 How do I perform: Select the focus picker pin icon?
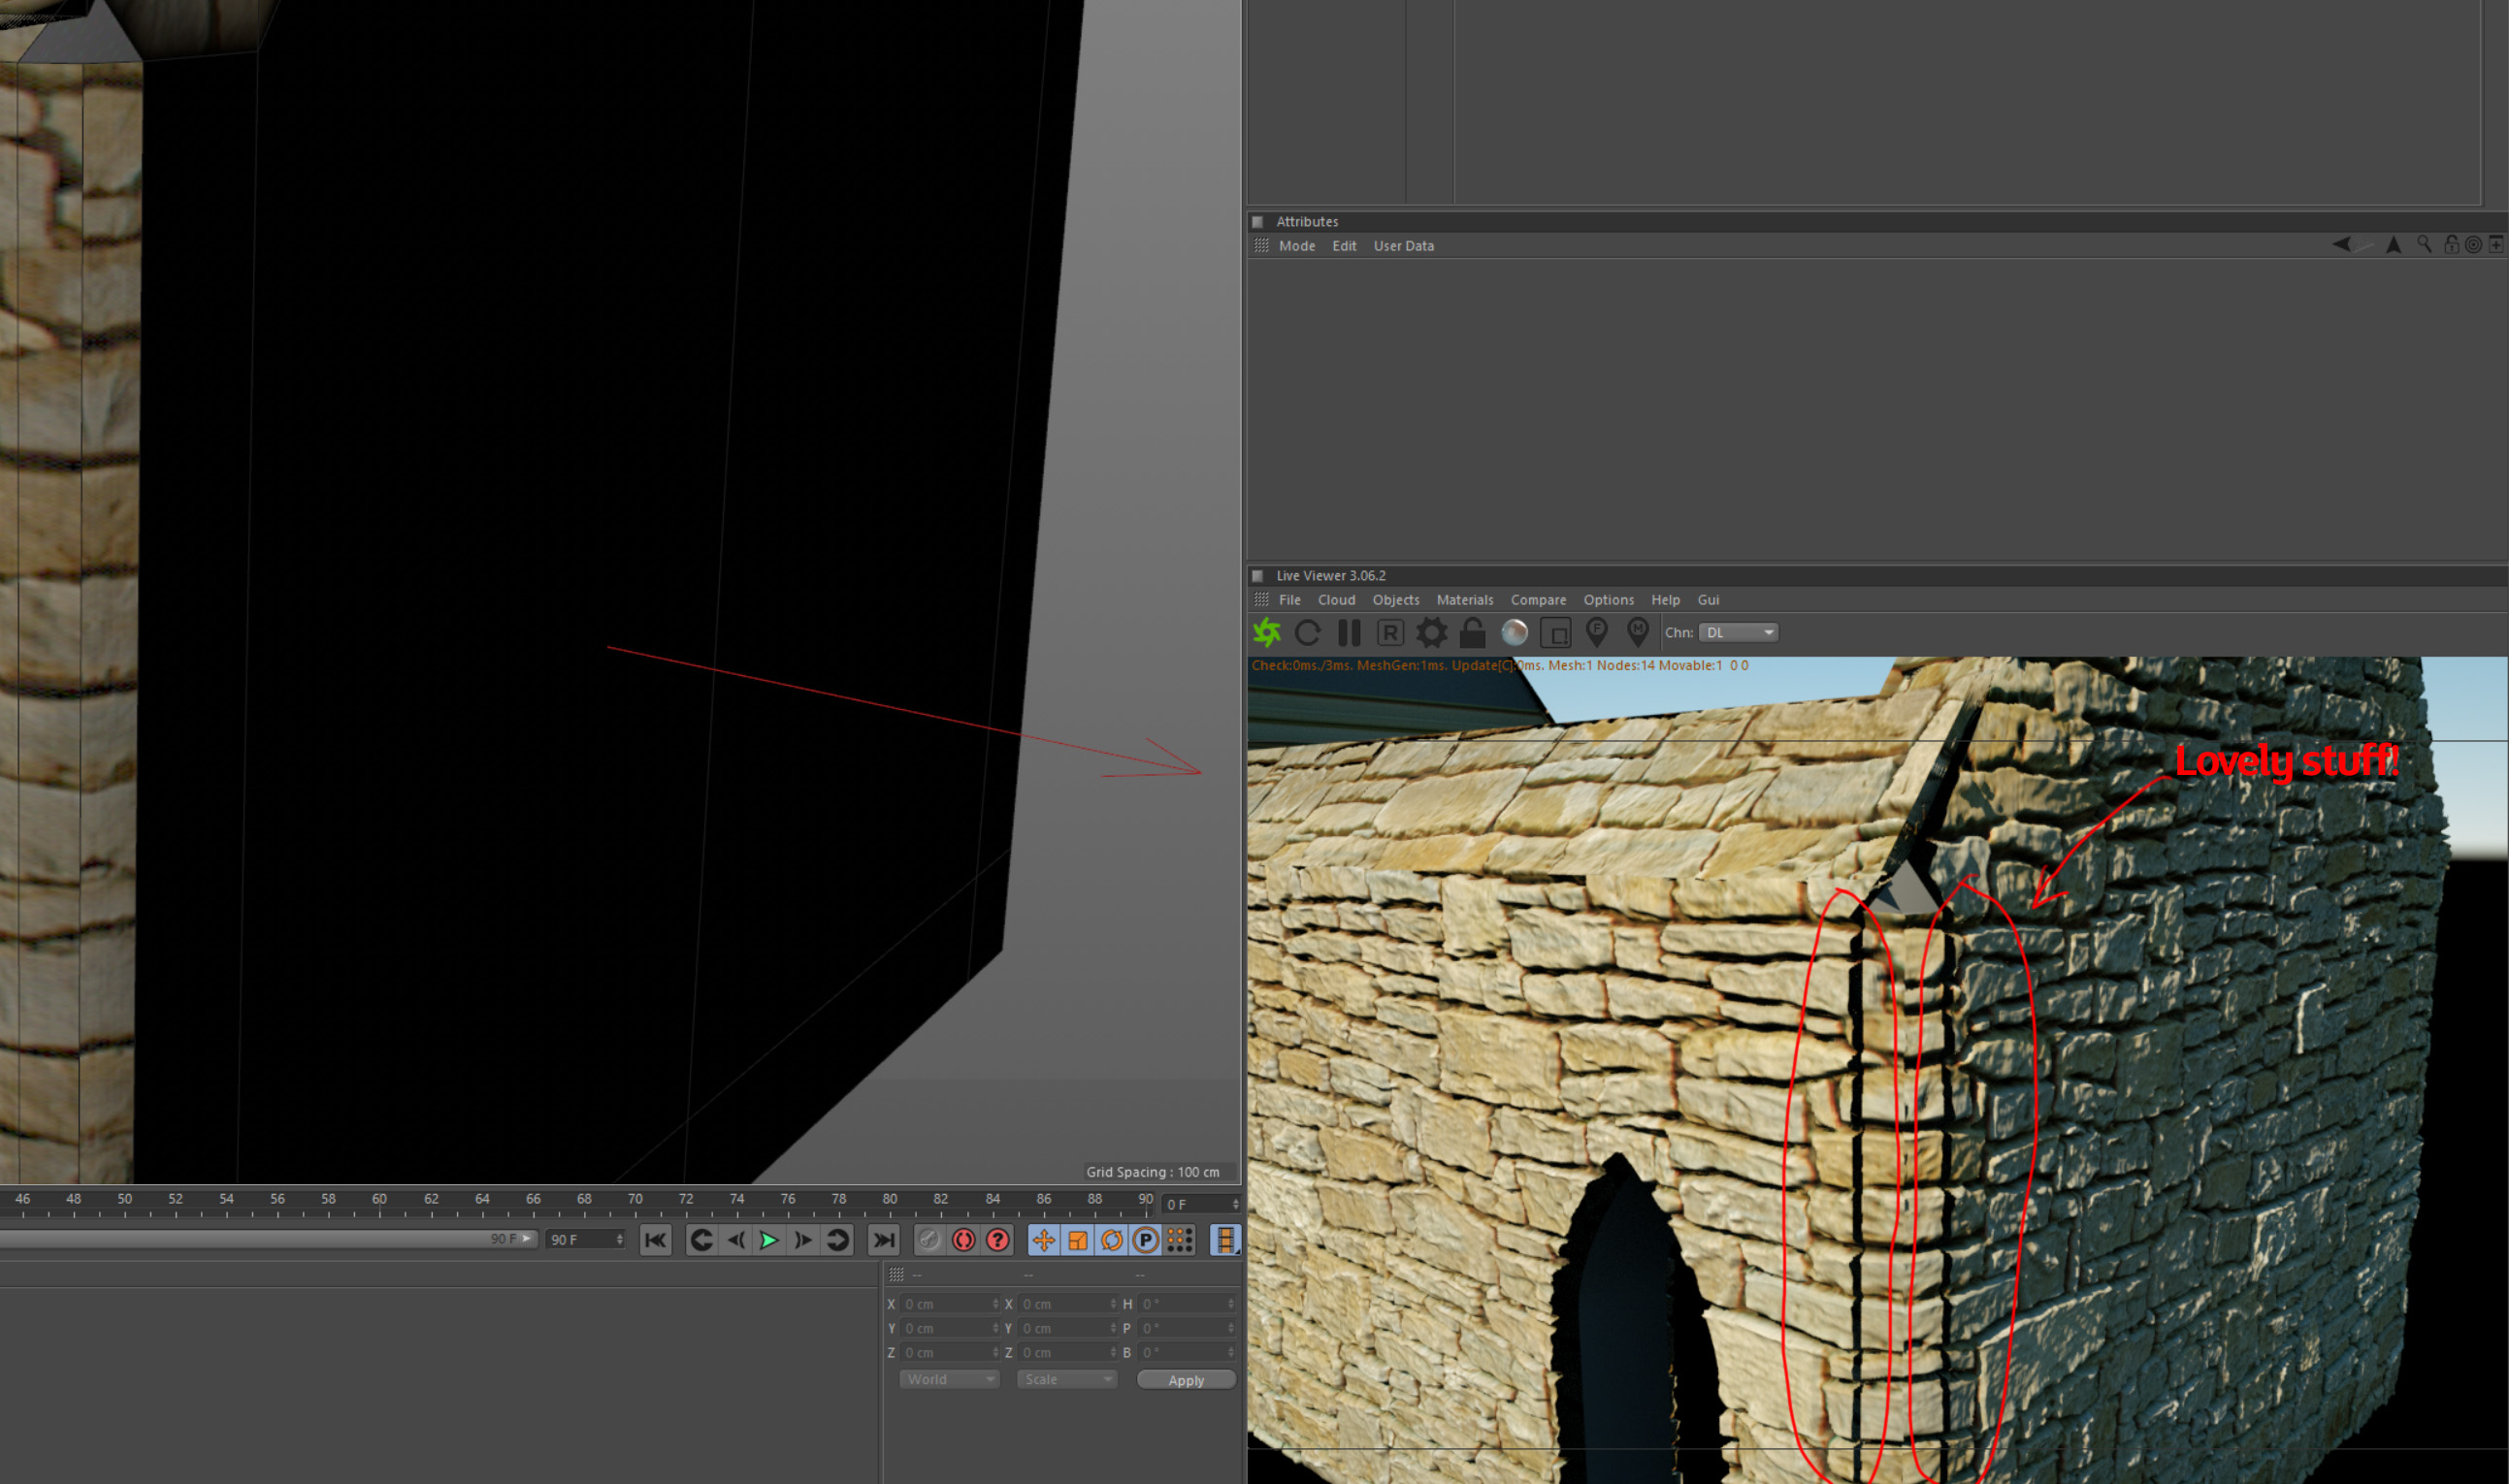(1596, 632)
